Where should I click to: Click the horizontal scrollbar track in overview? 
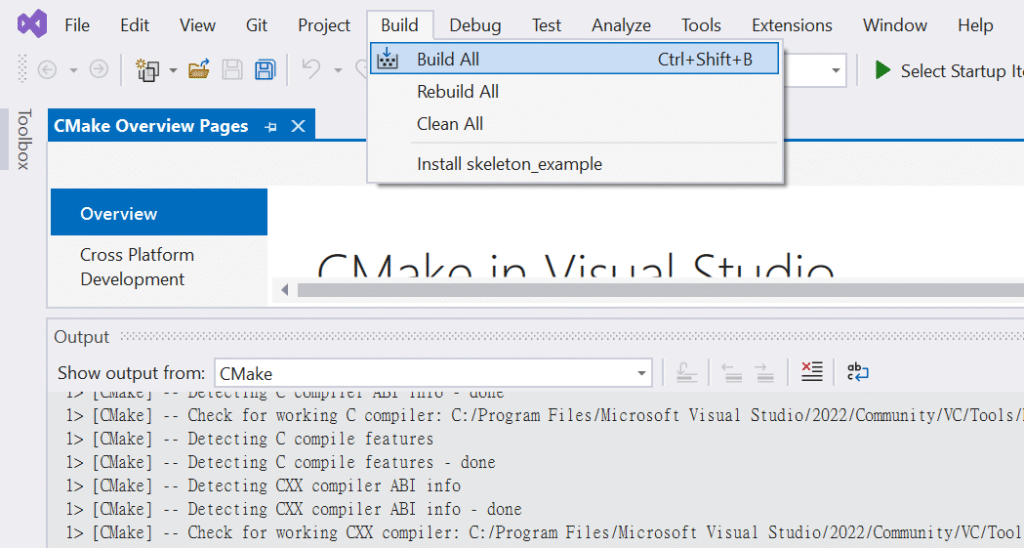coord(660,289)
